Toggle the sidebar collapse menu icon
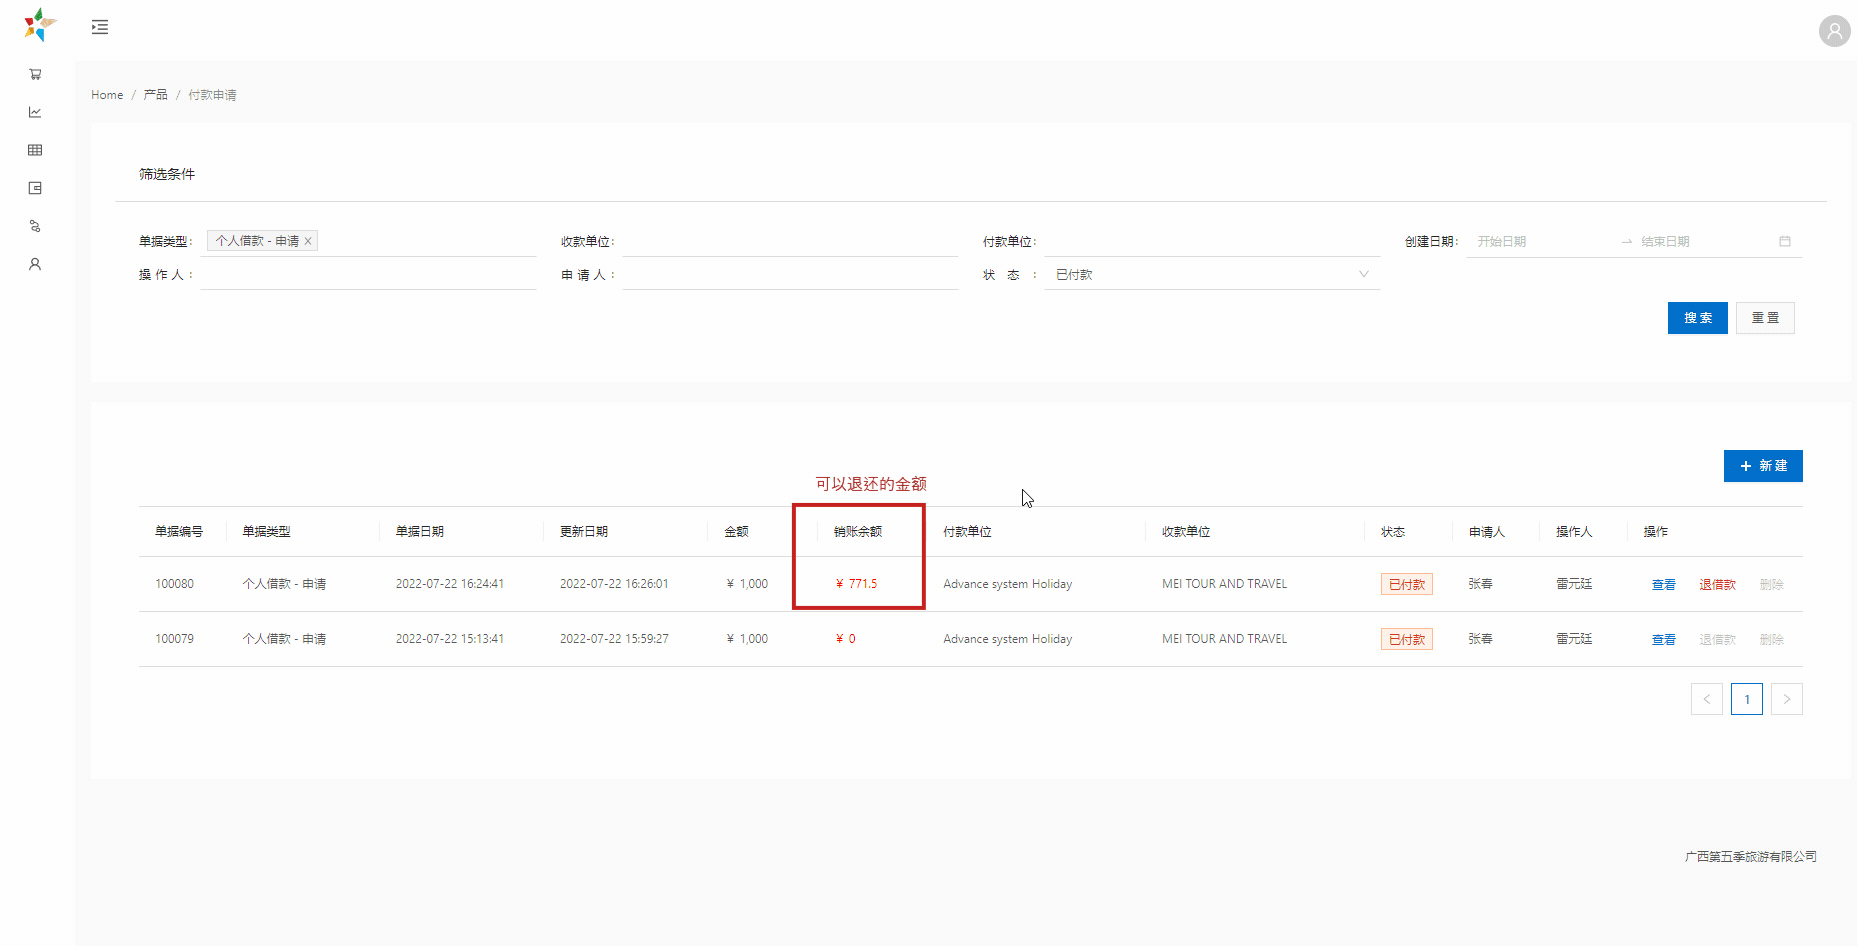The image size is (1857, 946). (100, 27)
